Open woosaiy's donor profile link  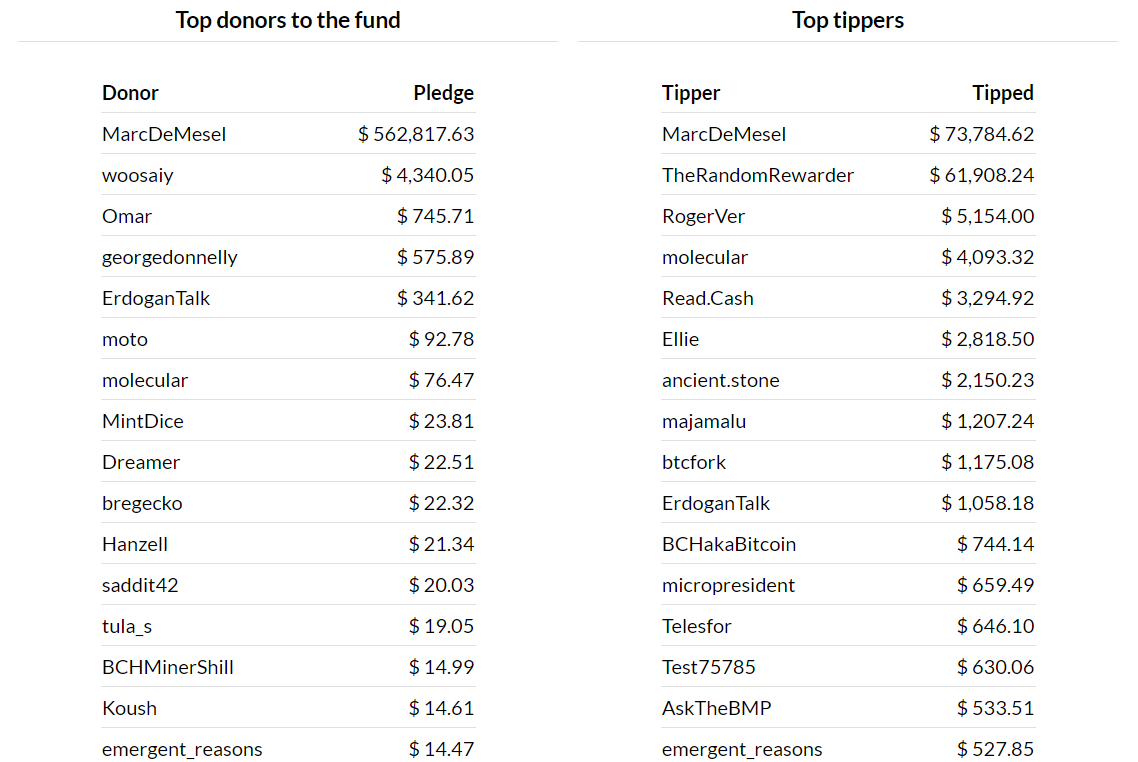point(137,175)
